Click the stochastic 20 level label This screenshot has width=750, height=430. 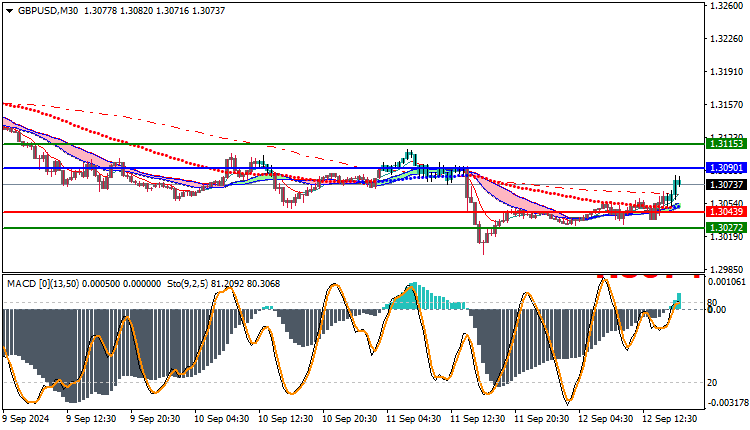tap(712, 383)
